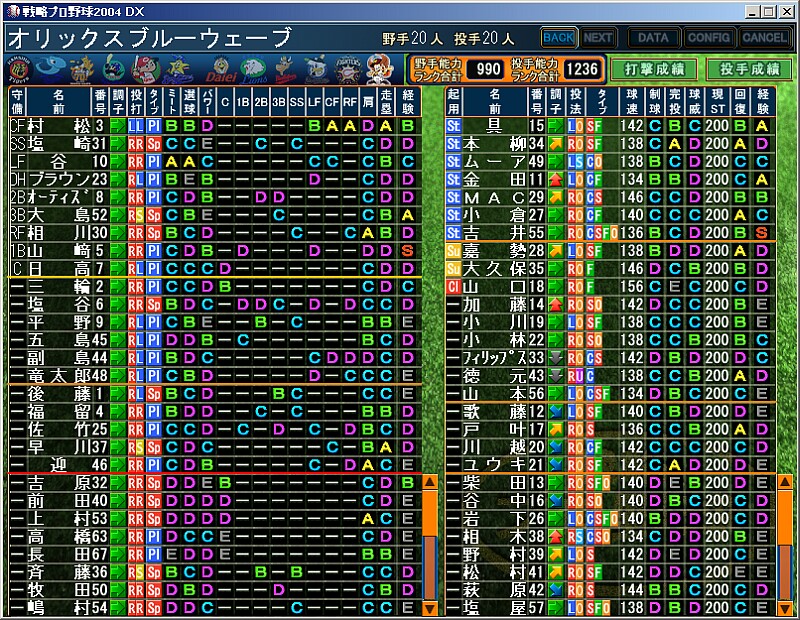Click the 回復 column header in pitcher table
The image size is (800, 620).
click(740, 102)
